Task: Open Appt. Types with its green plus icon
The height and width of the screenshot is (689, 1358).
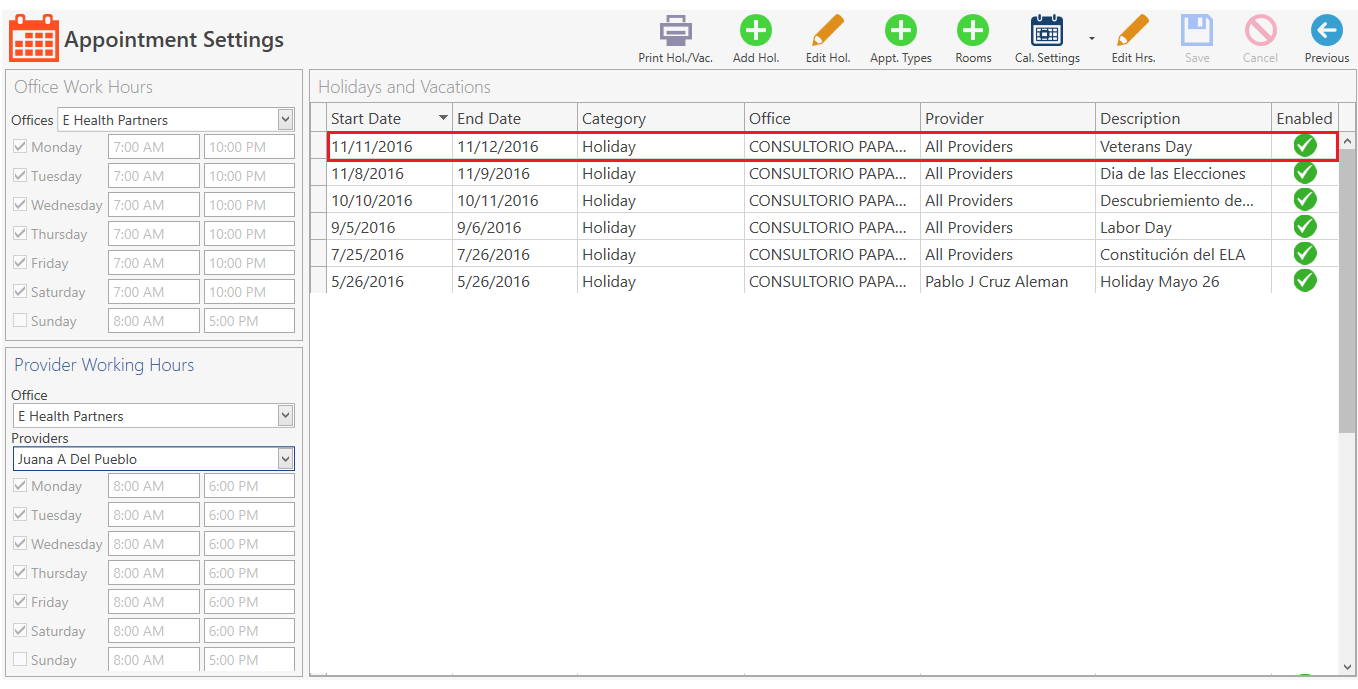Action: tap(900, 30)
